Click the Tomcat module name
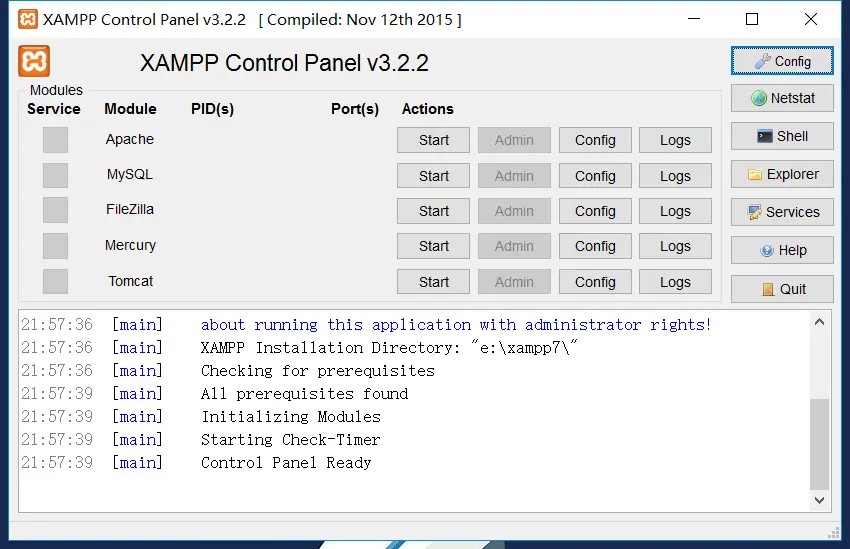Screen dimensions: 850x549 click(130, 281)
